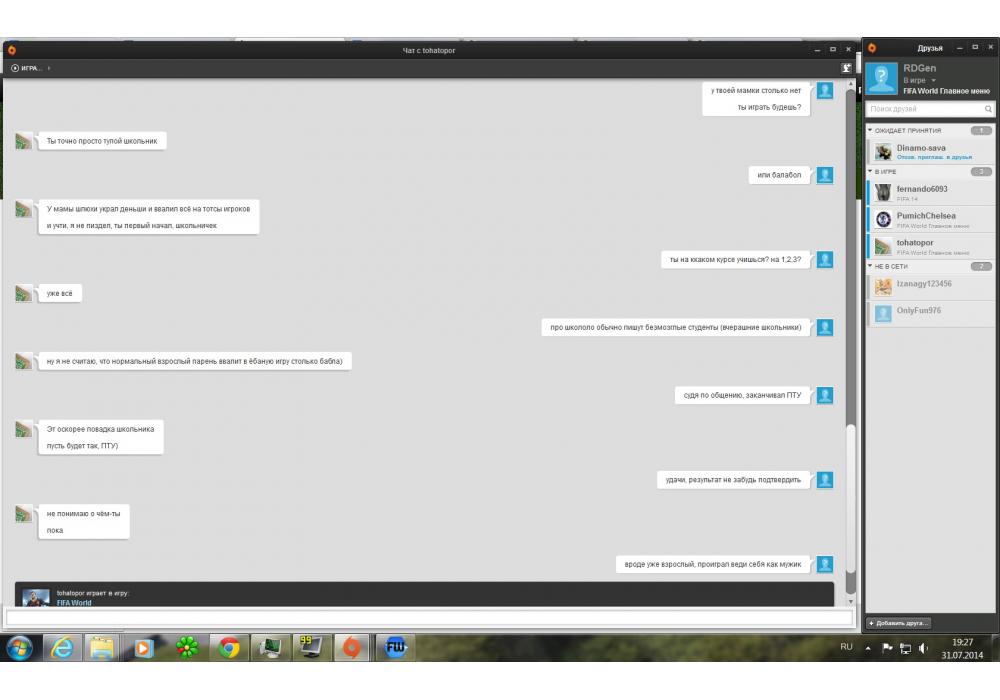The width and height of the screenshot is (1000, 700).
Task: Click tohatopor avatar beside 'уже всё'
Action: 24,293
